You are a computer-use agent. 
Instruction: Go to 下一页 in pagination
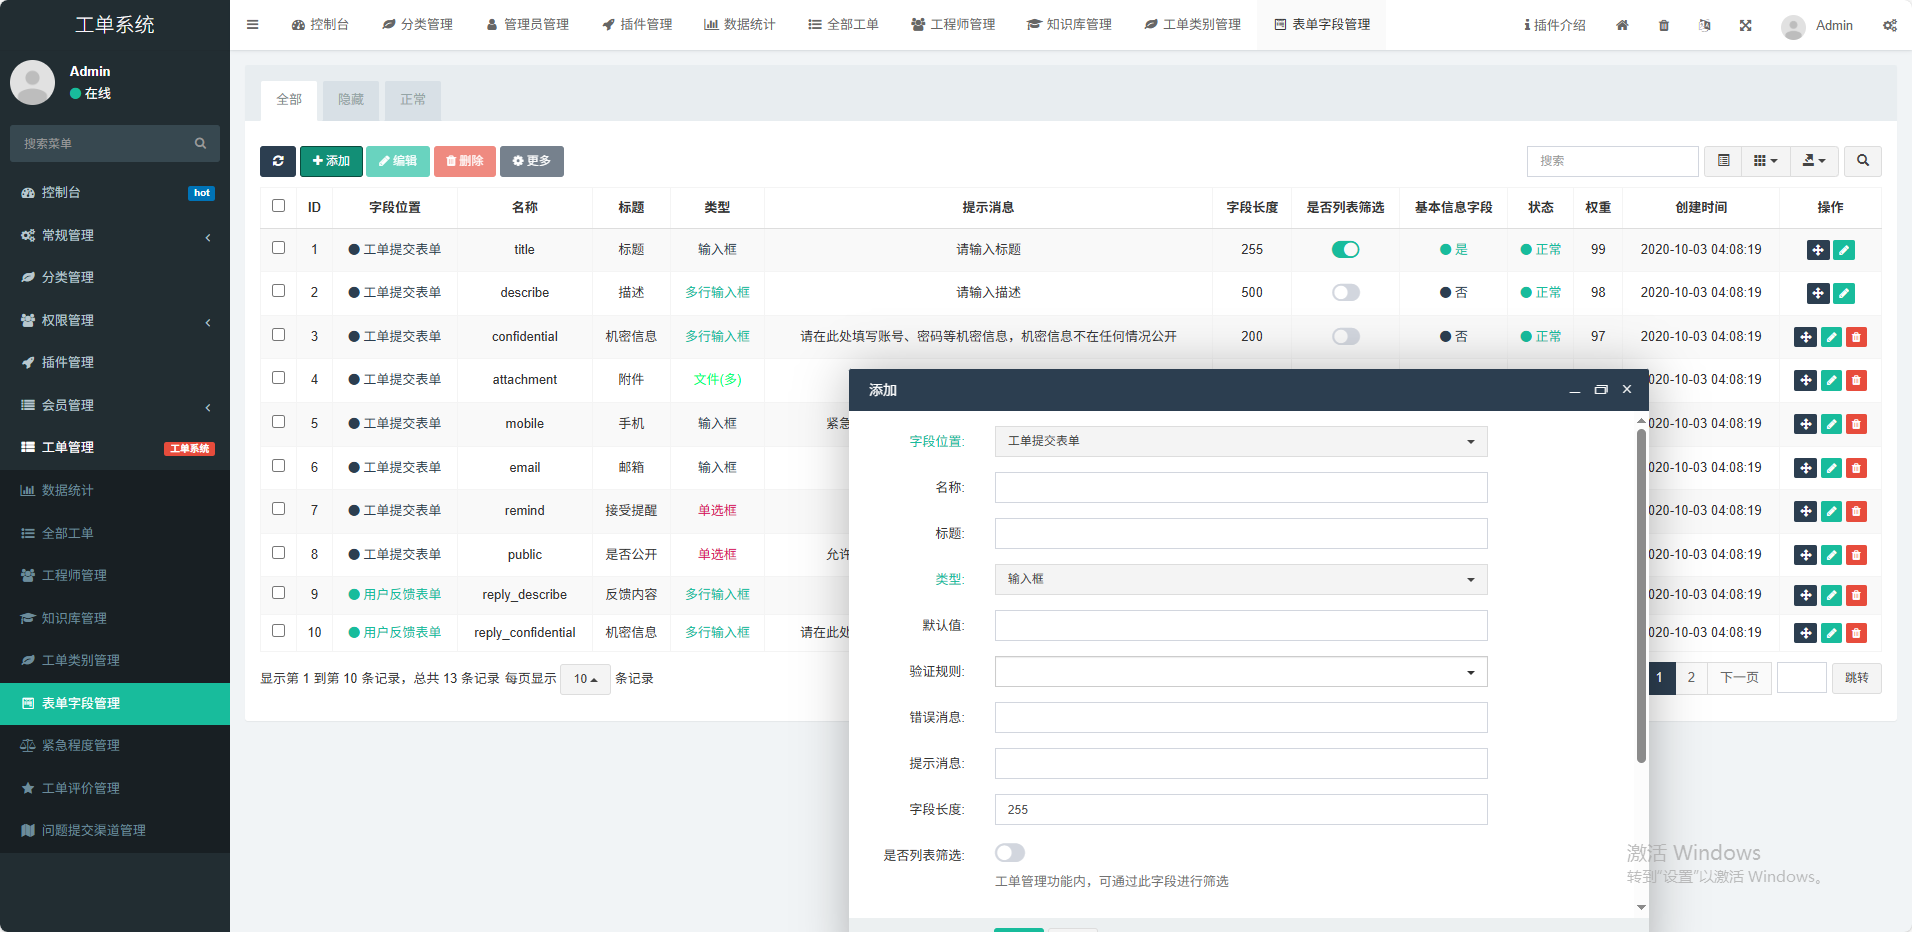[1739, 678]
